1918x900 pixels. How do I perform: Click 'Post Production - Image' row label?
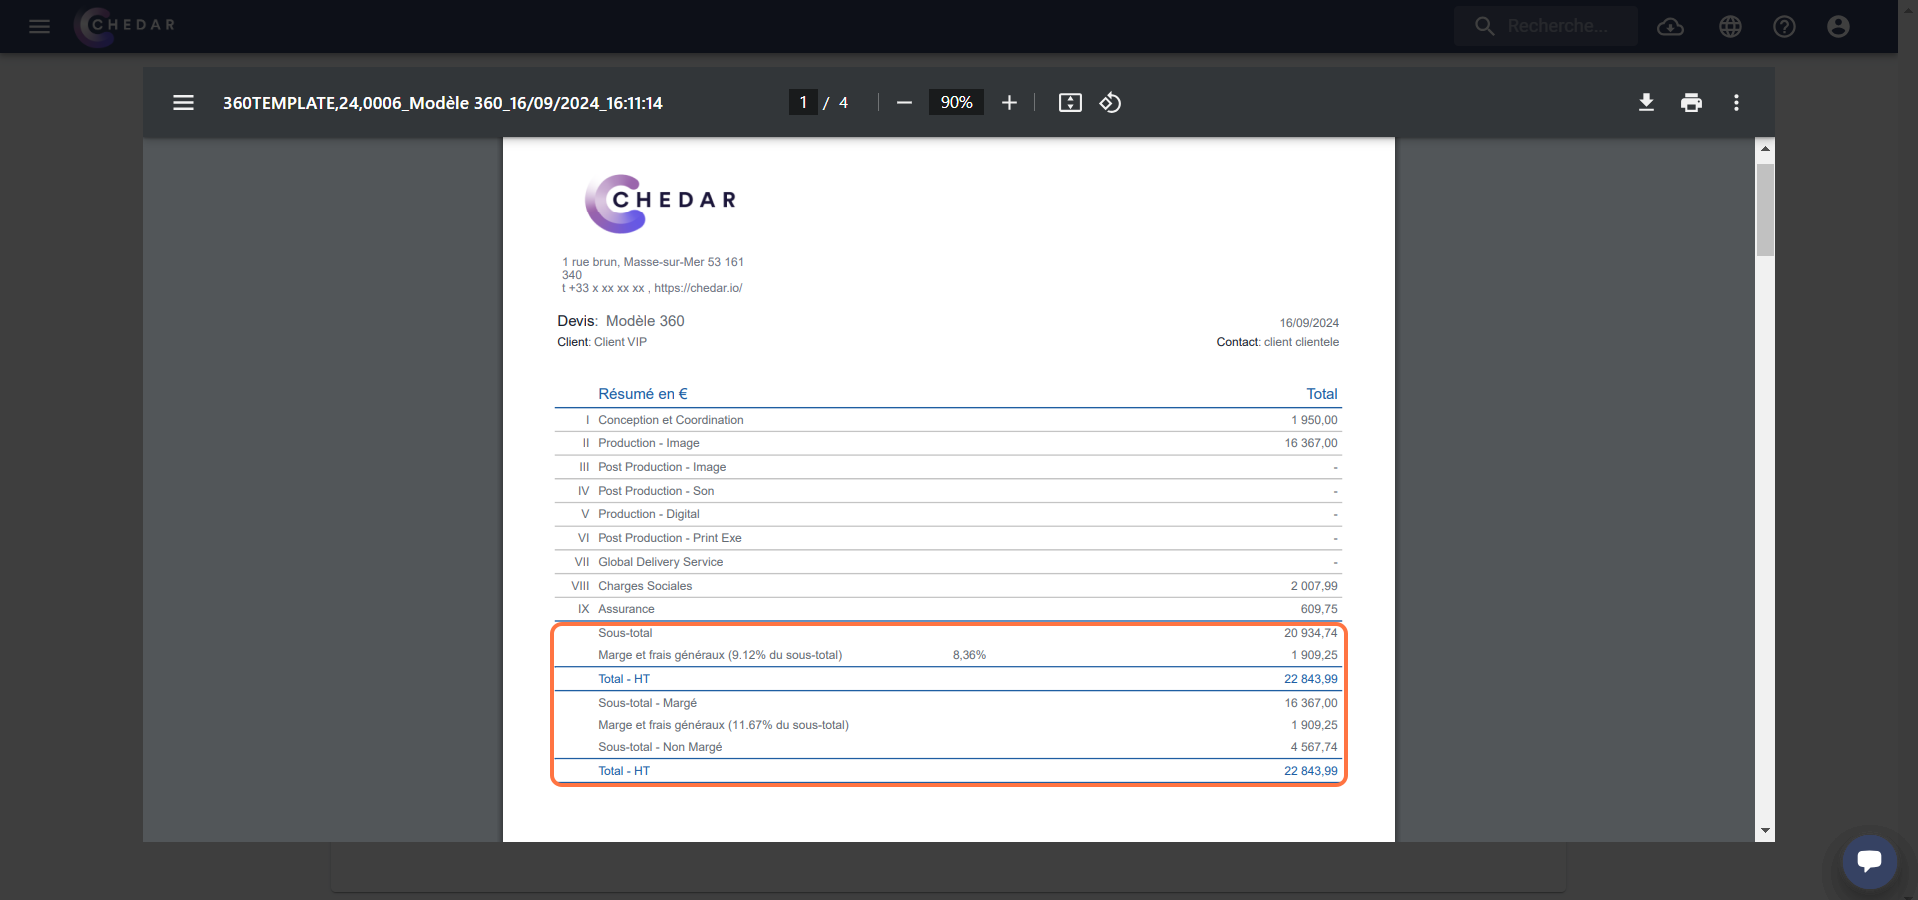pyautogui.click(x=662, y=467)
